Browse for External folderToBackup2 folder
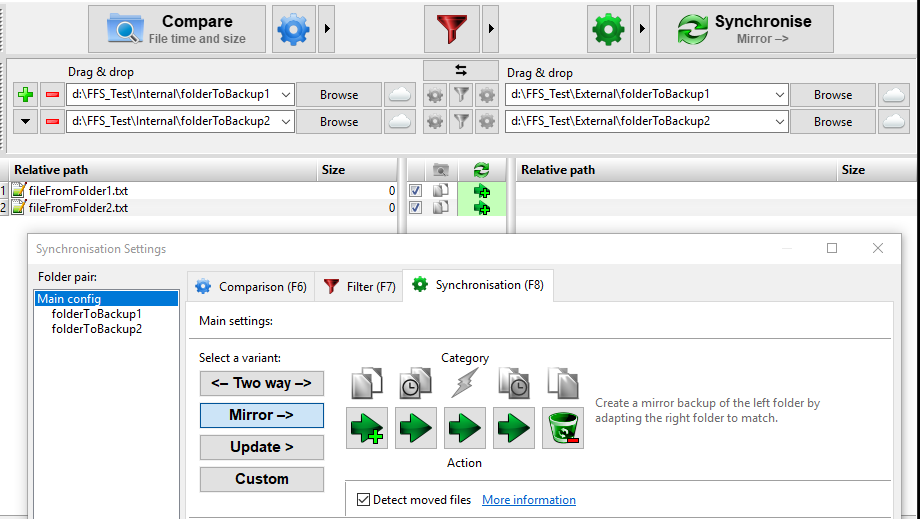 pyautogui.click(x=833, y=121)
